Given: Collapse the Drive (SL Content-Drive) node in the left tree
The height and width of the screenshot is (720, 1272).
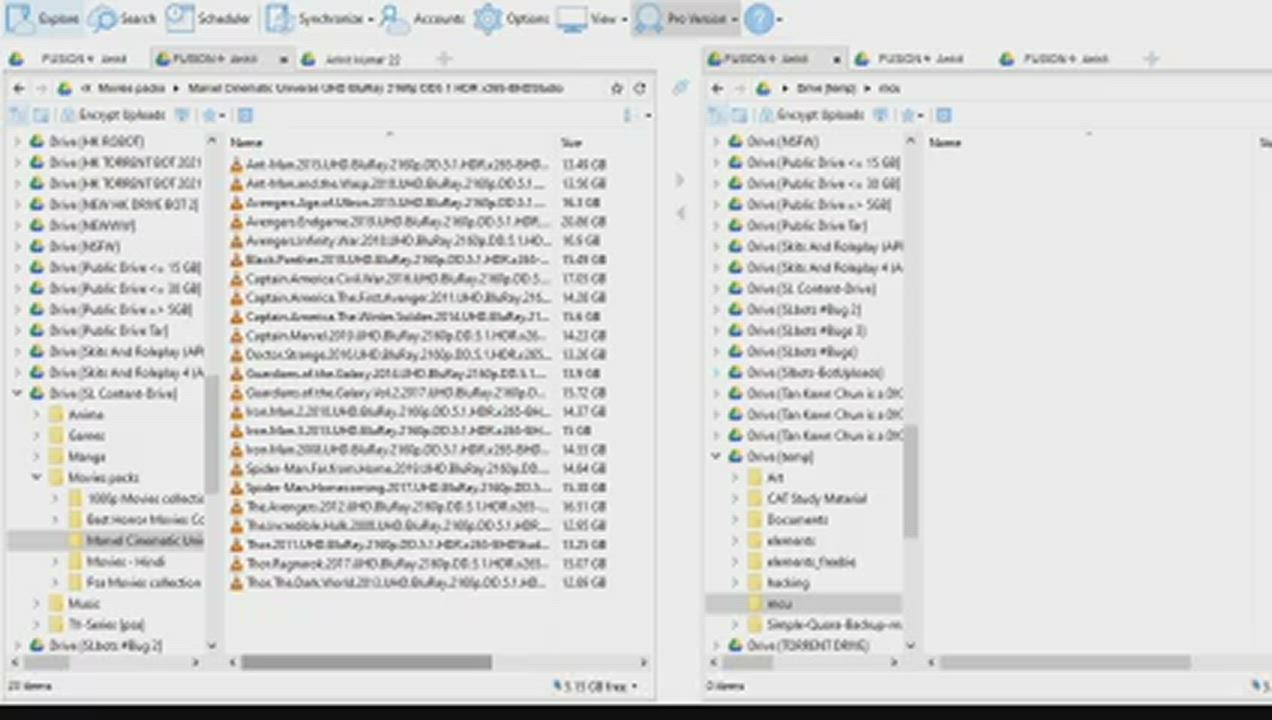Looking at the screenshot, I should pyautogui.click(x=17, y=393).
